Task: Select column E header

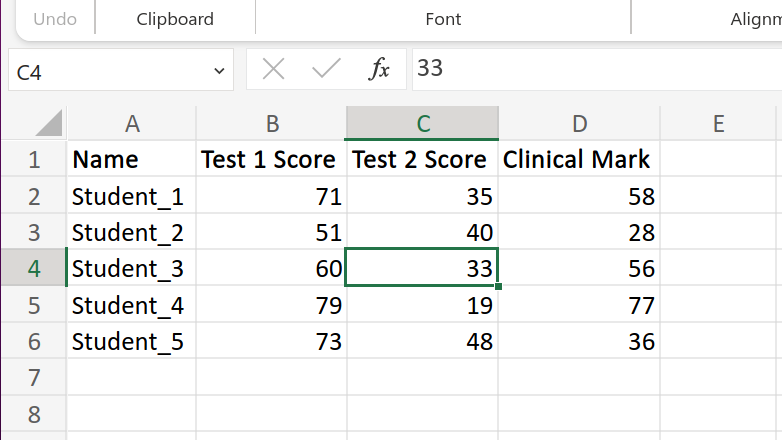Action: (718, 123)
